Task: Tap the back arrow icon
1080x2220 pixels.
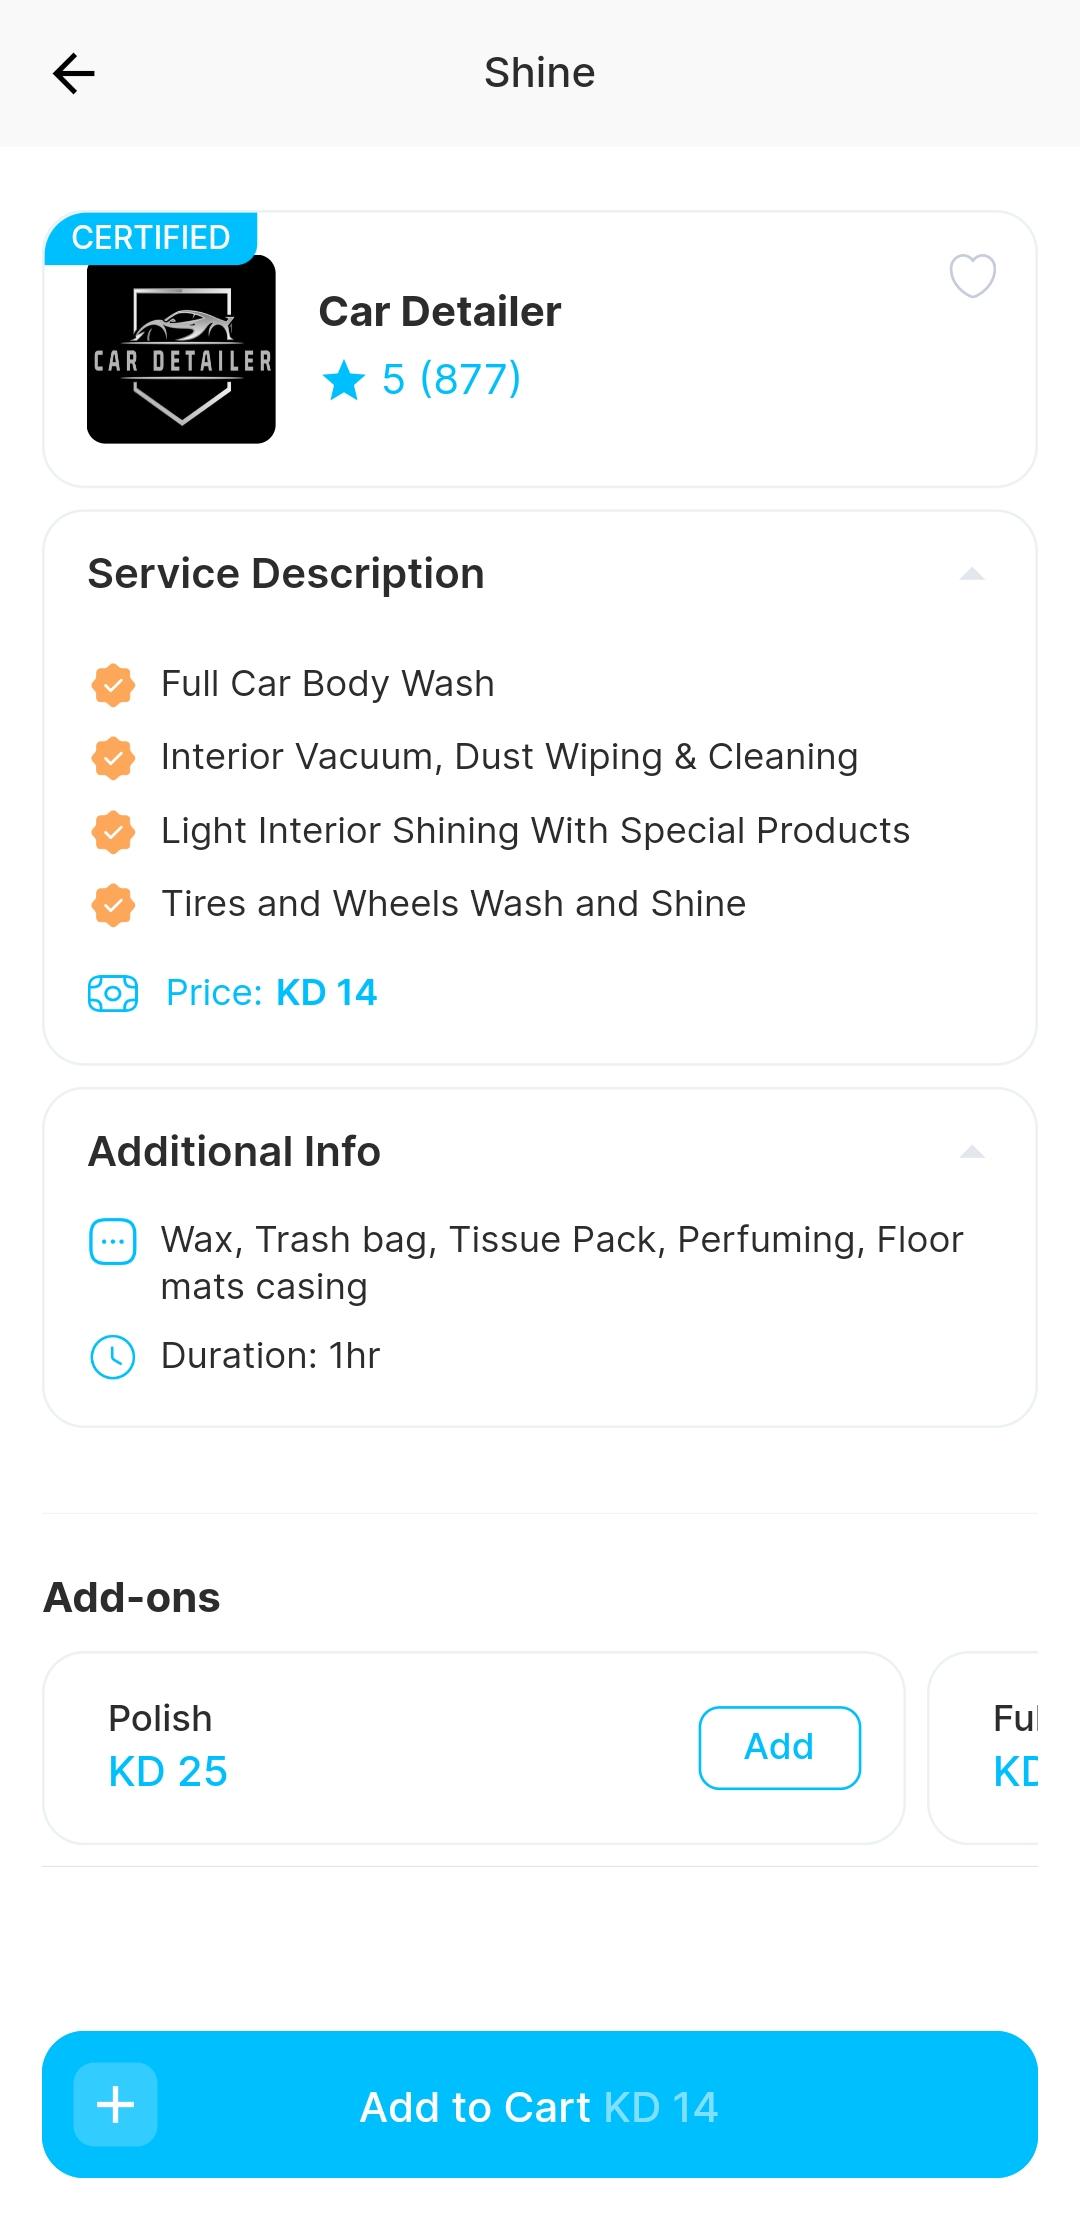Action: tap(74, 73)
